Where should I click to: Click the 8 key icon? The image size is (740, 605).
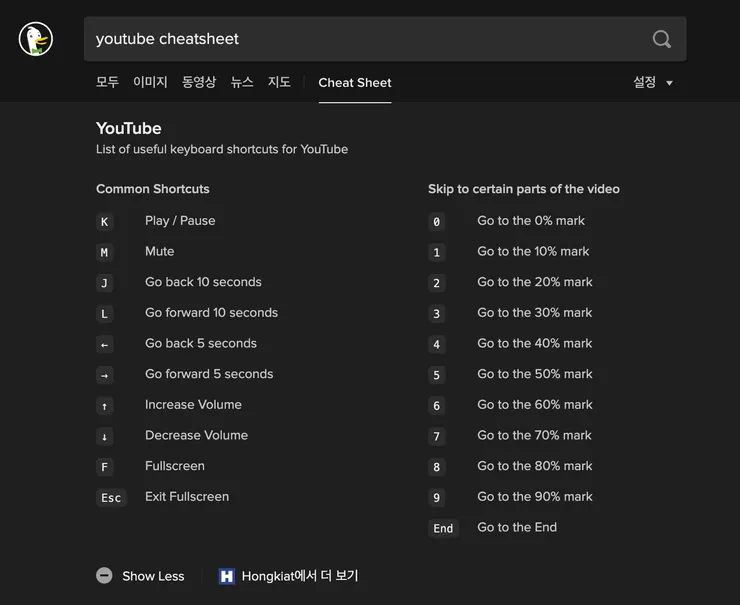pyautogui.click(x=437, y=467)
